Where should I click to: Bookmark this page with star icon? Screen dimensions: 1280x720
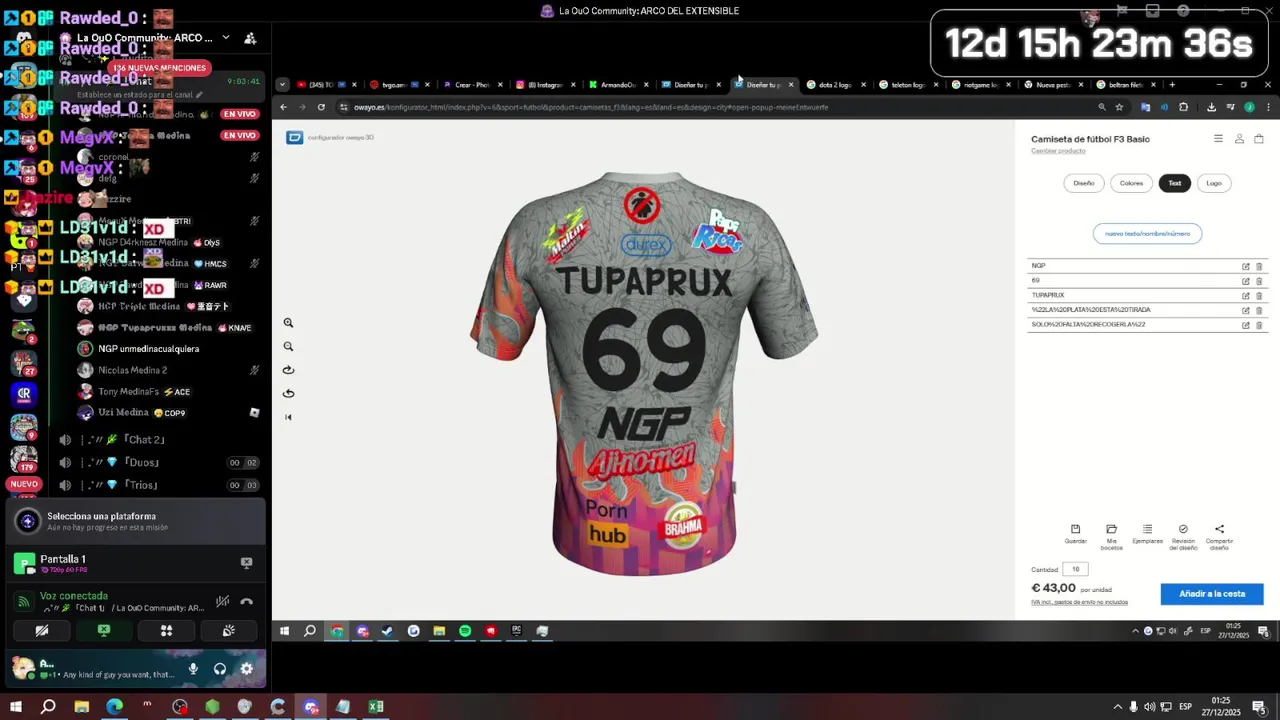click(x=1119, y=107)
